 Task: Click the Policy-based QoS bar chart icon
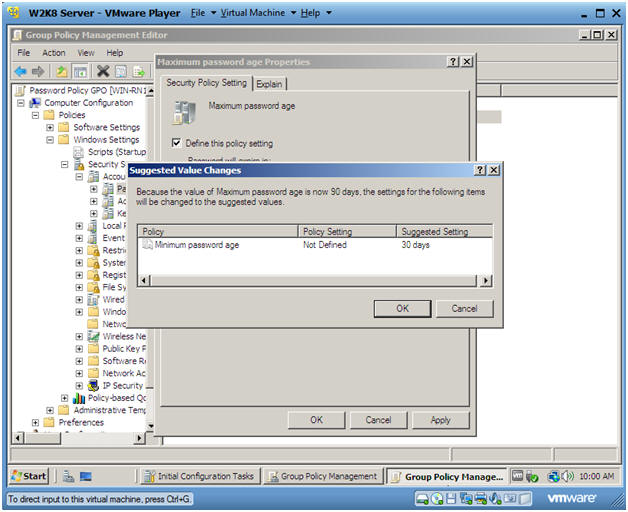coord(79,398)
